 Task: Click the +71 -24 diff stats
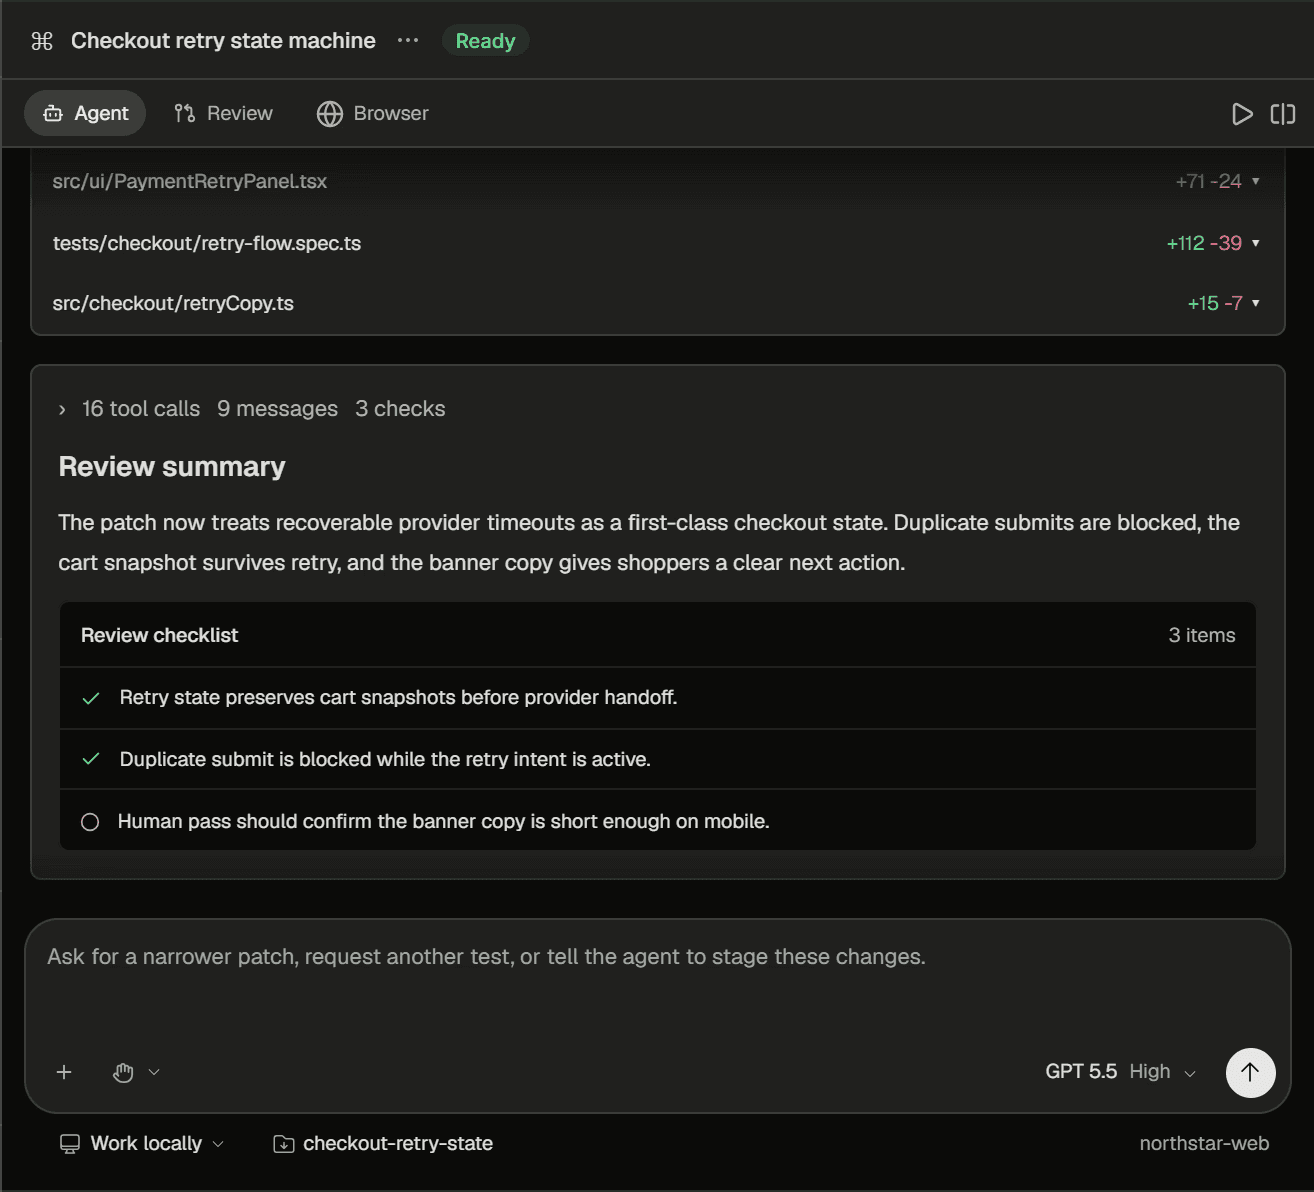click(x=1208, y=181)
